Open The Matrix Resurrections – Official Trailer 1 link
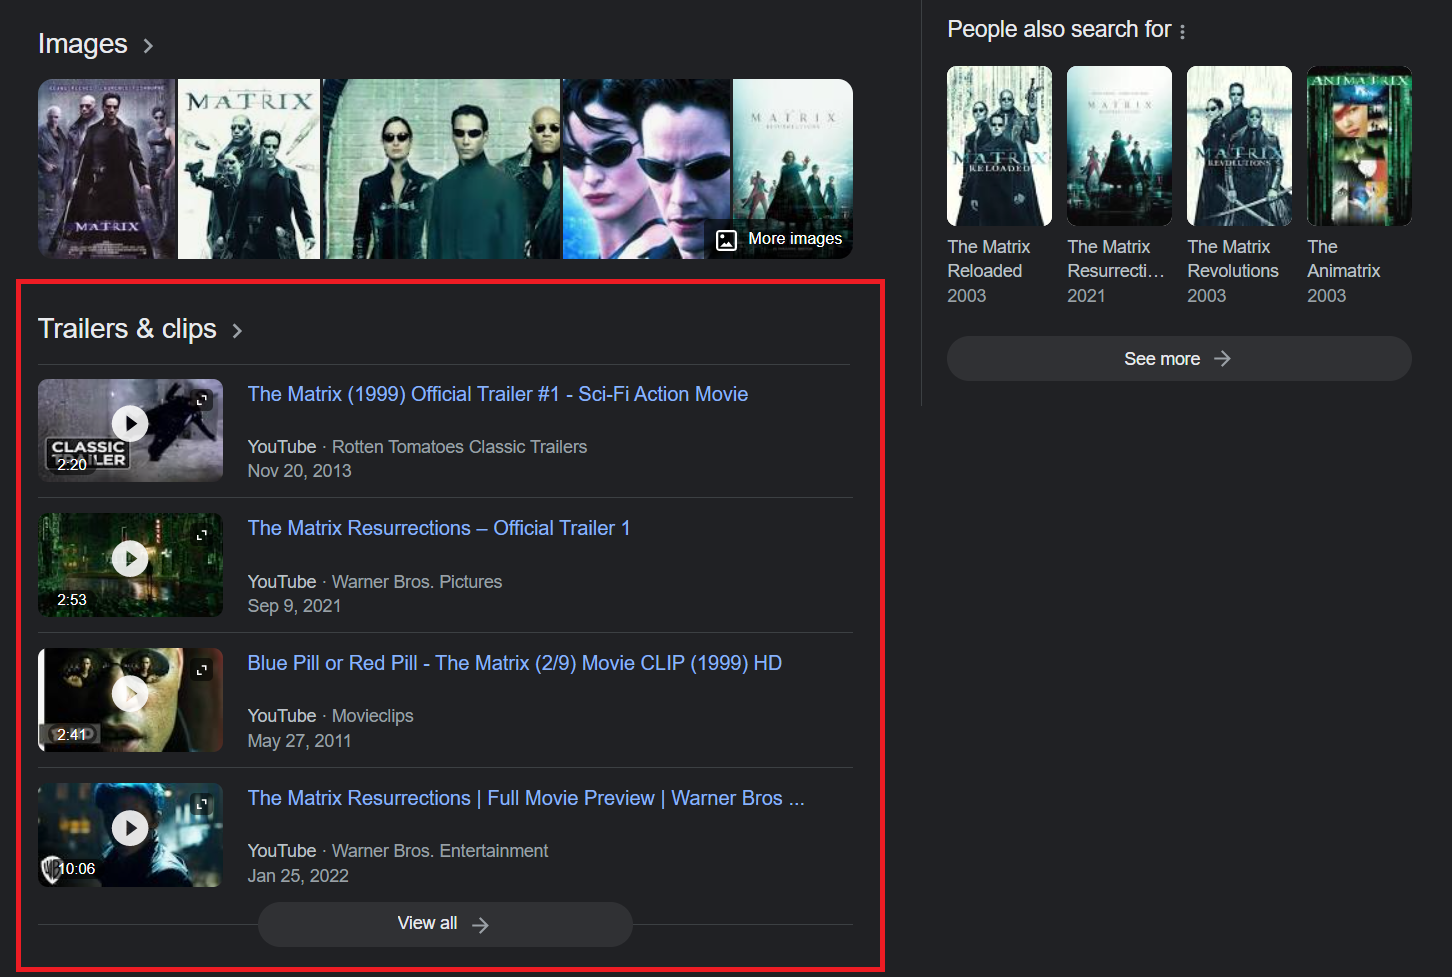The width and height of the screenshot is (1452, 977). pyautogui.click(x=439, y=528)
